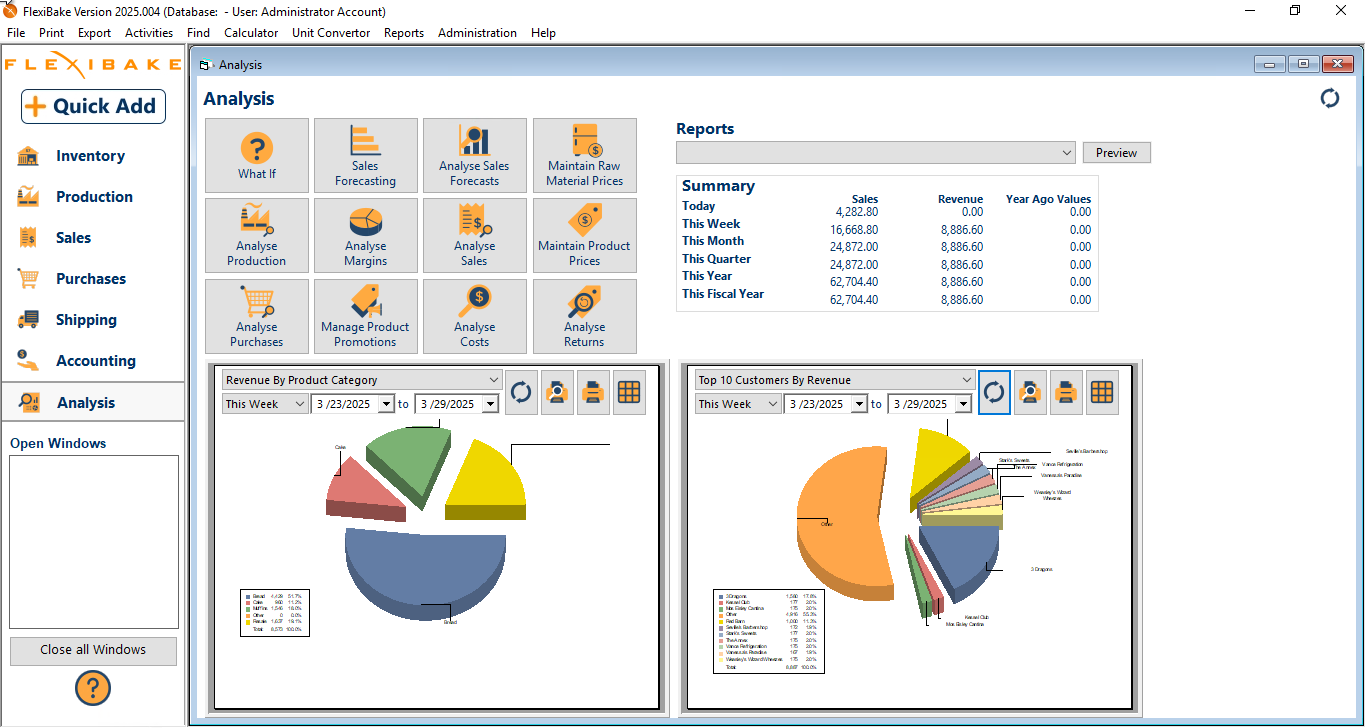
Task: Open Maintain Raw Material Prices
Action: pyautogui.click(x=585, y=155)
